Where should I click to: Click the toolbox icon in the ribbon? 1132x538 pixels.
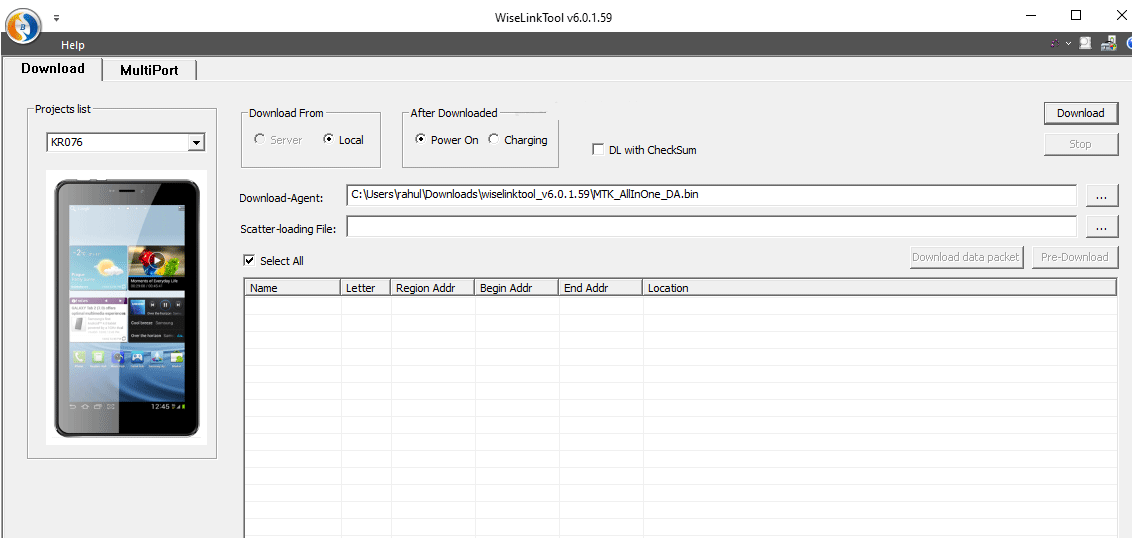pyautogui.click(x=1108, y=44)
